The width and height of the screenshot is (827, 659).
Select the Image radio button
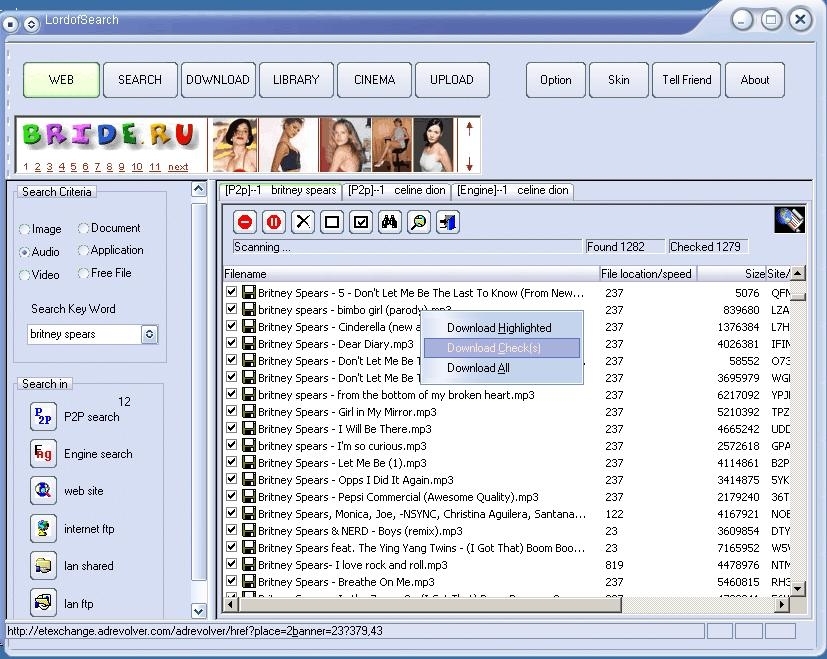[x=24, y=229]
